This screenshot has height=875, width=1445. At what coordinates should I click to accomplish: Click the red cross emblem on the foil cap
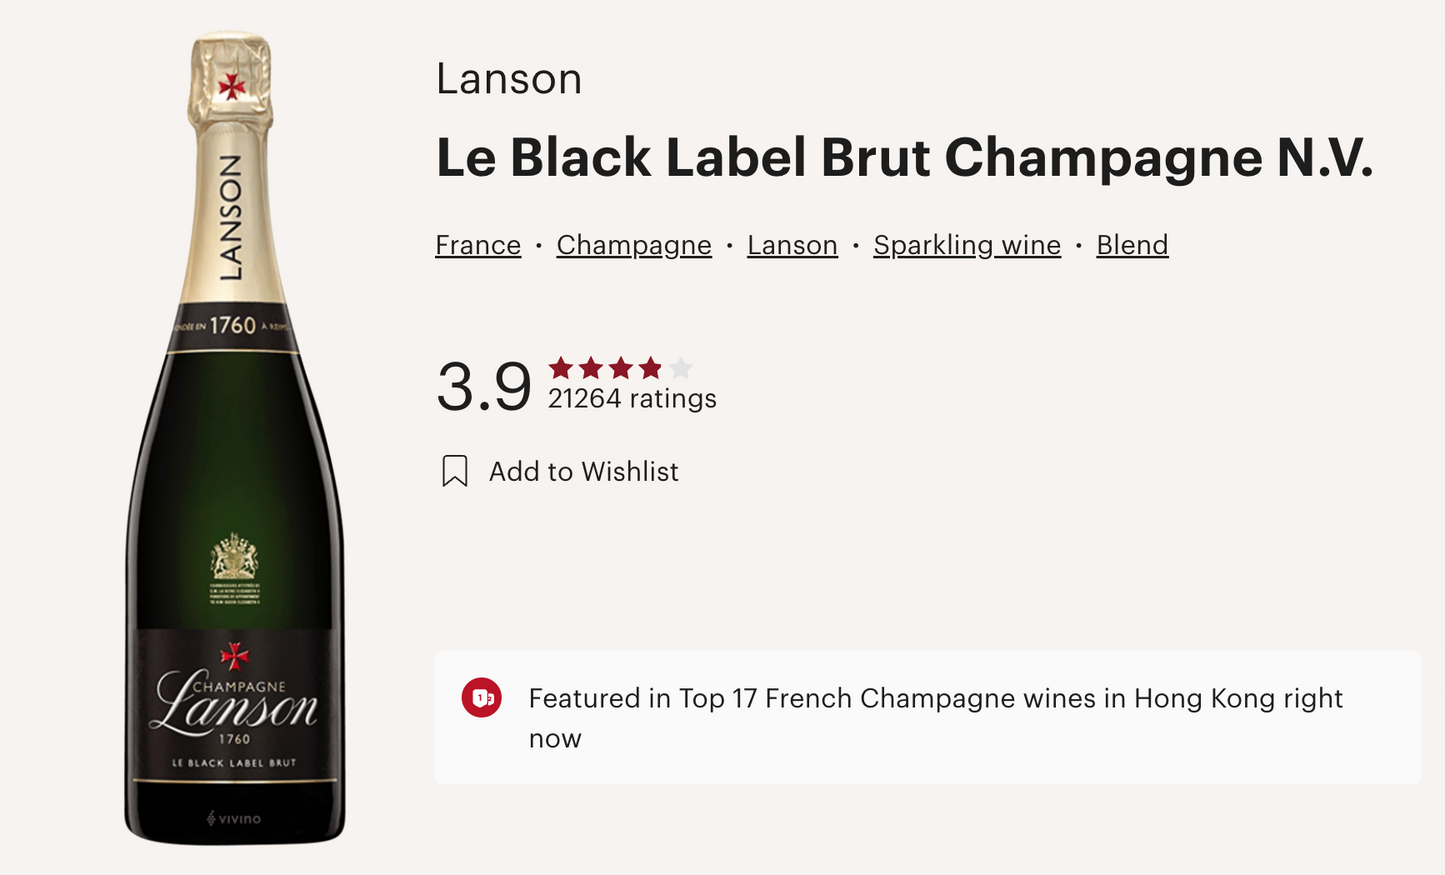coord(232,86)
